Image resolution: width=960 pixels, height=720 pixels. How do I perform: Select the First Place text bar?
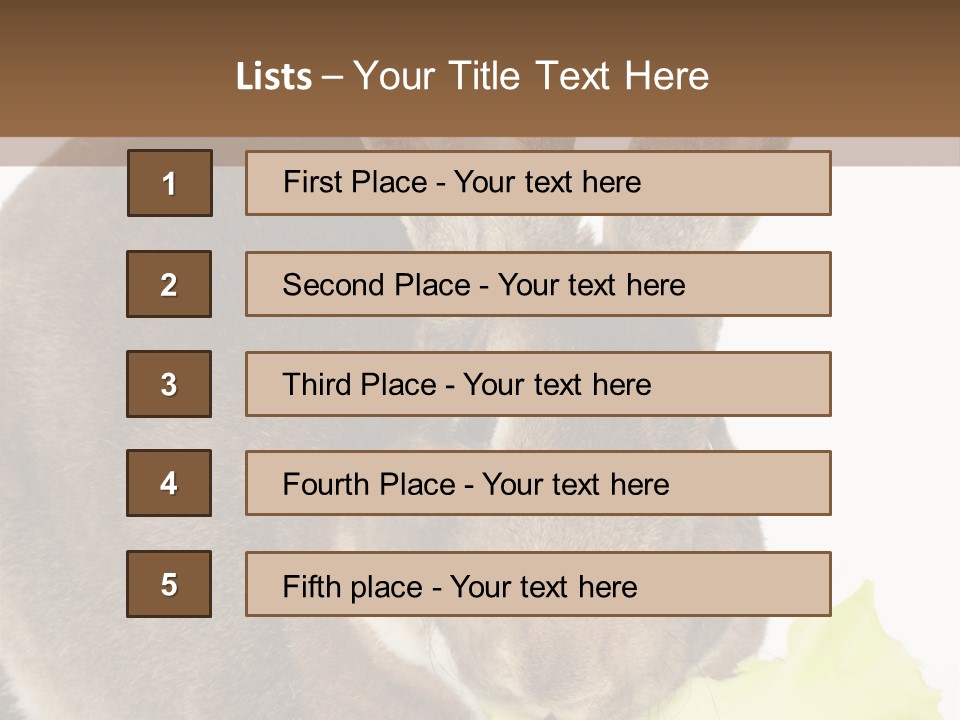[538, 183]
